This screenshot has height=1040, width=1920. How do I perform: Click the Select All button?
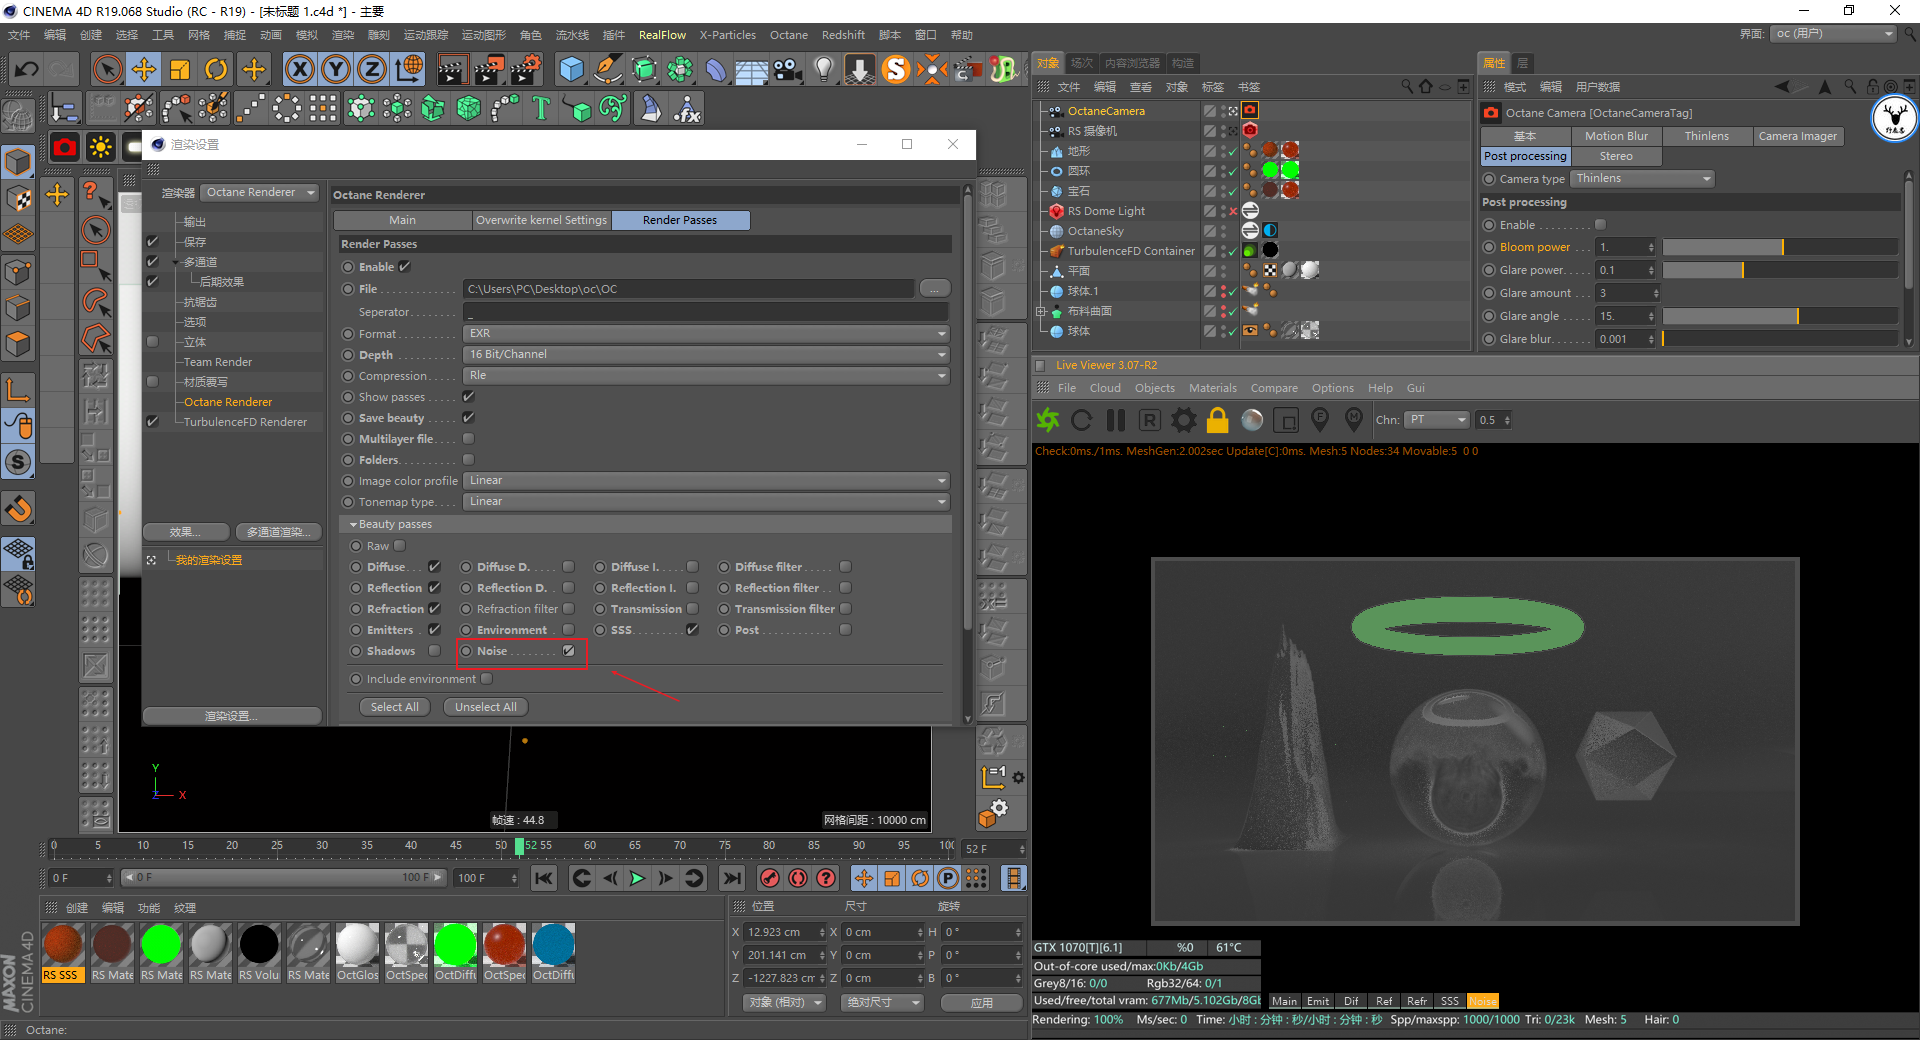point(395,707)
